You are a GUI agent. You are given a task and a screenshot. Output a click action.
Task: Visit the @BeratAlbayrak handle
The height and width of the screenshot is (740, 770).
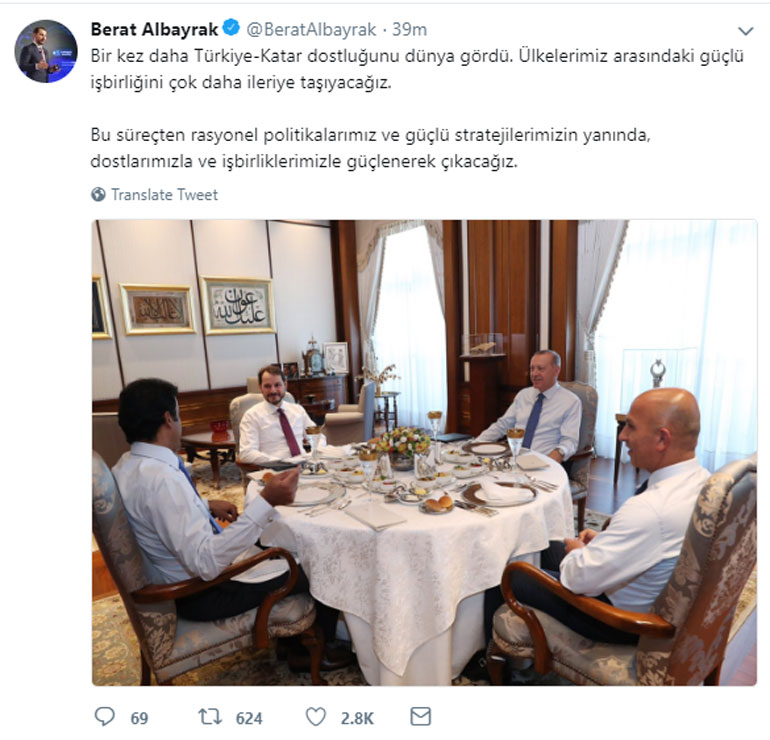click(311, 29)
